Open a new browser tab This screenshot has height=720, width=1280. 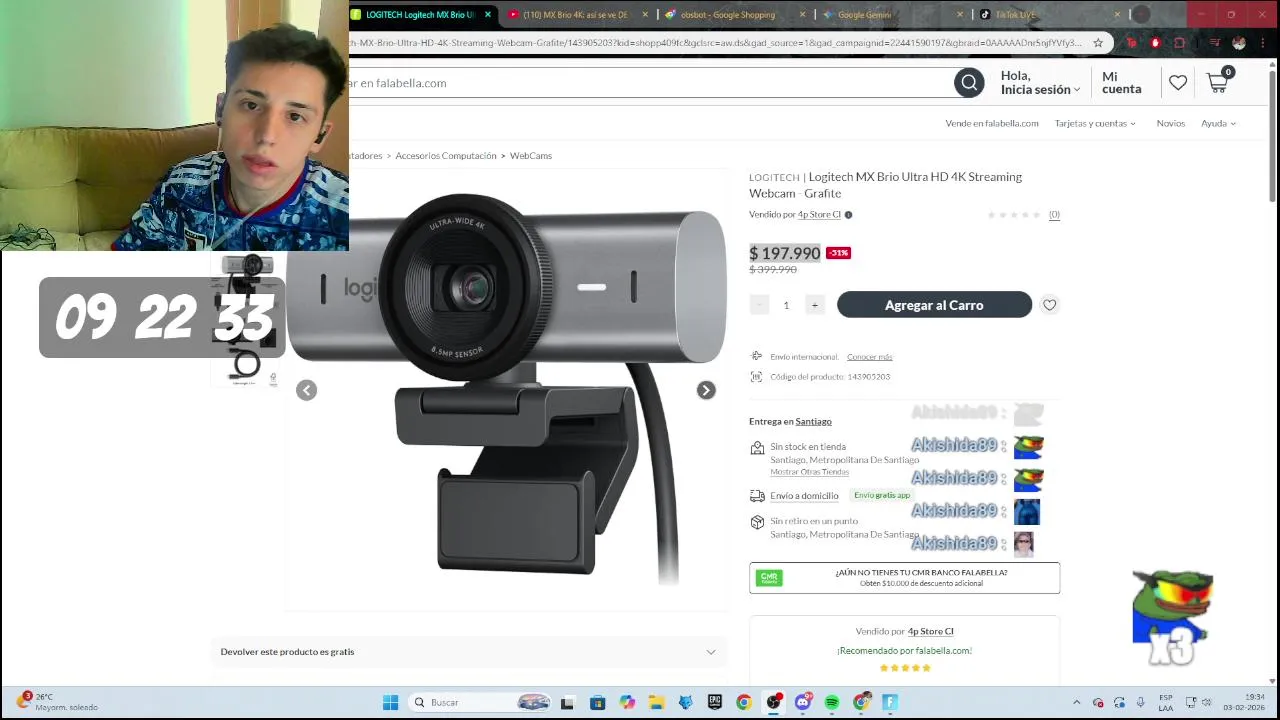1141,14
